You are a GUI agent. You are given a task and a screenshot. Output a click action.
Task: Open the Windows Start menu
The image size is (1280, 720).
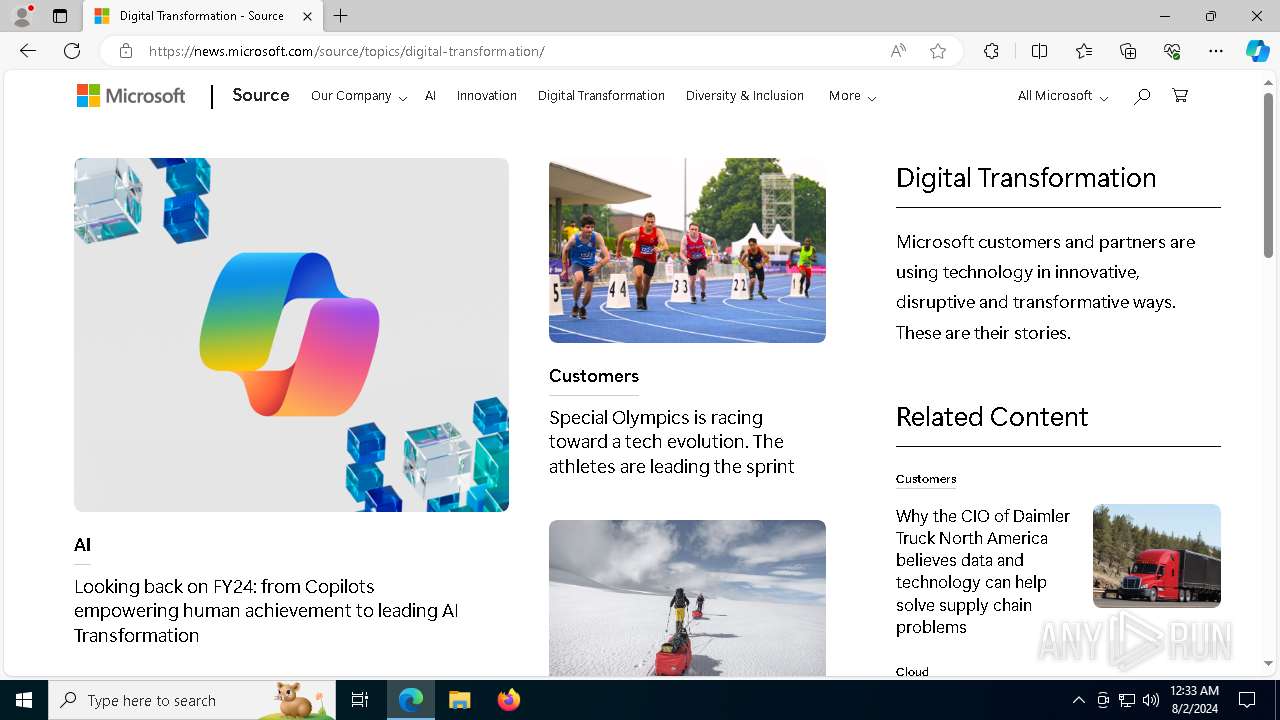[24, 700]
